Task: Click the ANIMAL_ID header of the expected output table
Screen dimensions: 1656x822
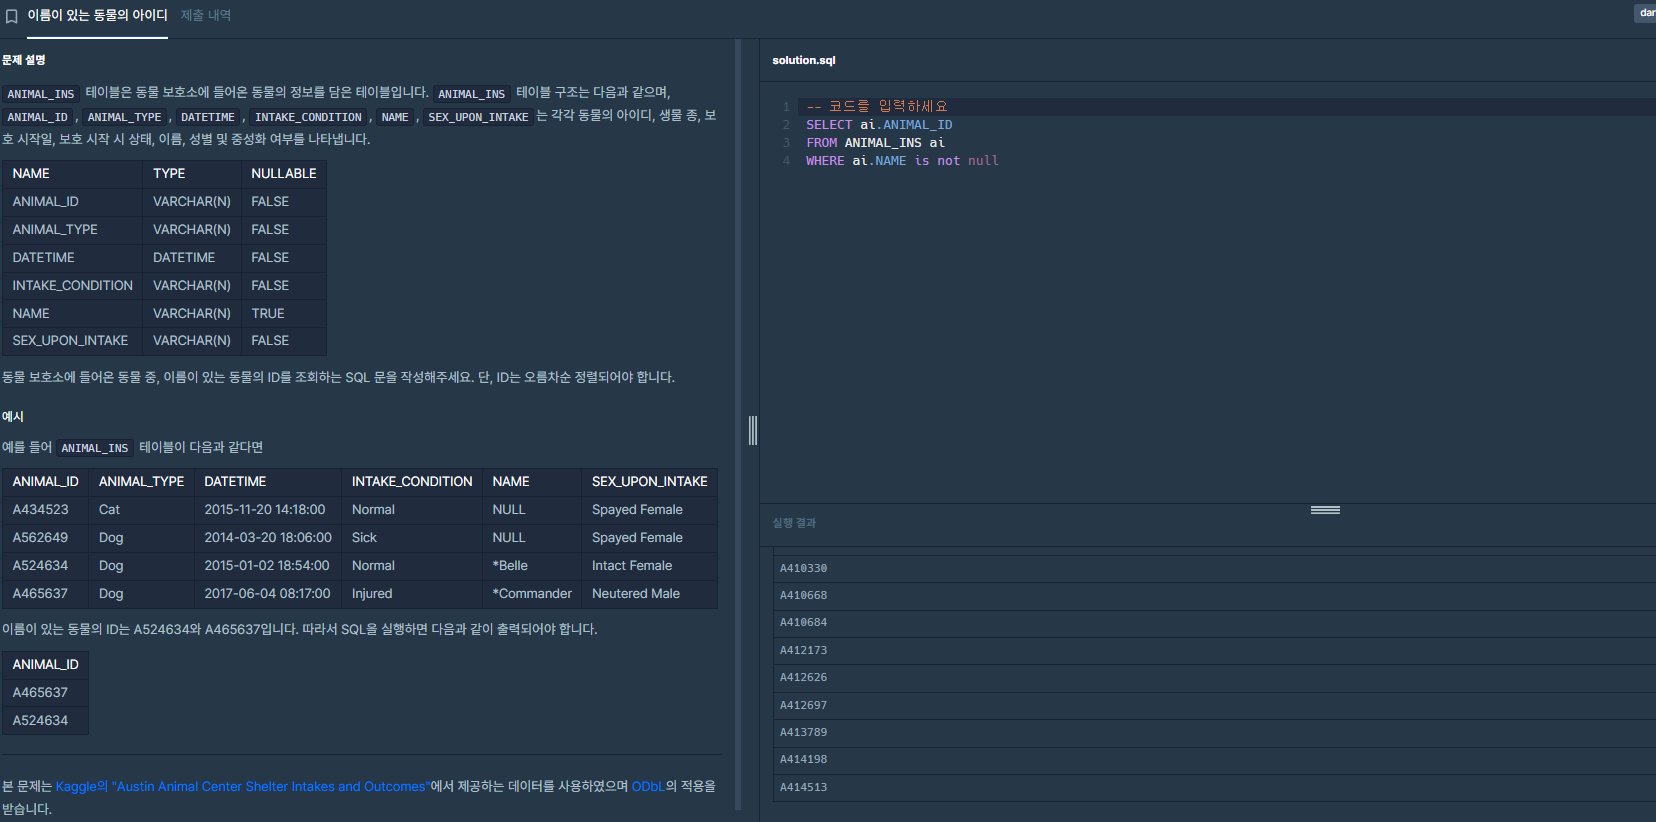Action: click(46, 665)
